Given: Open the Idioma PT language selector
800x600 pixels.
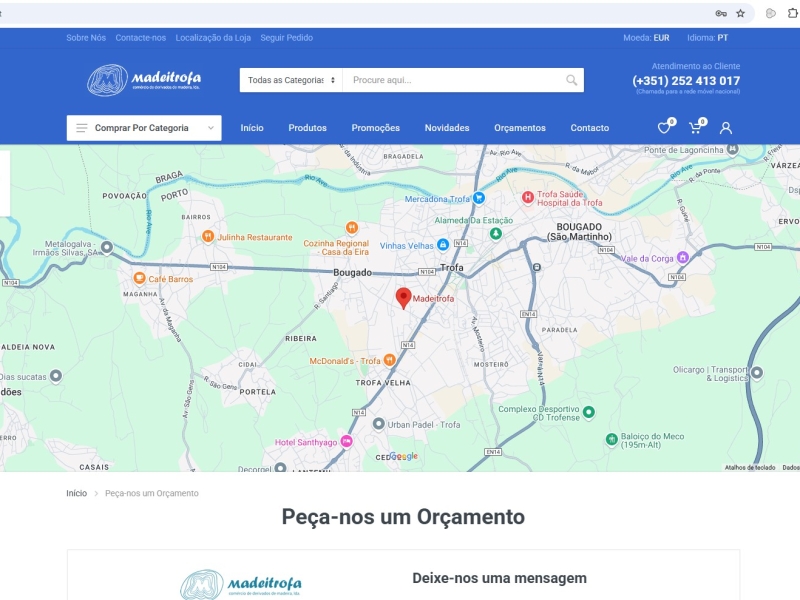Looking at the screenshot, I should pyautogui.click(x=707, y=38).
